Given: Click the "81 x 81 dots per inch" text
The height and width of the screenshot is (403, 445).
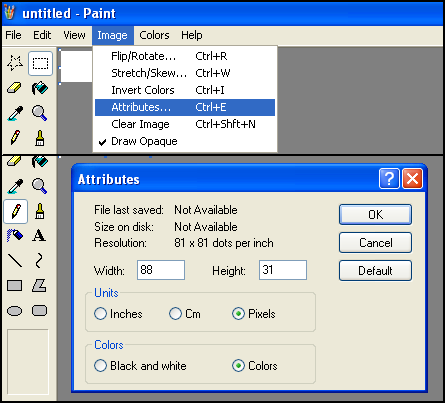Looking at the screenshot, I should tap(224, 243).
